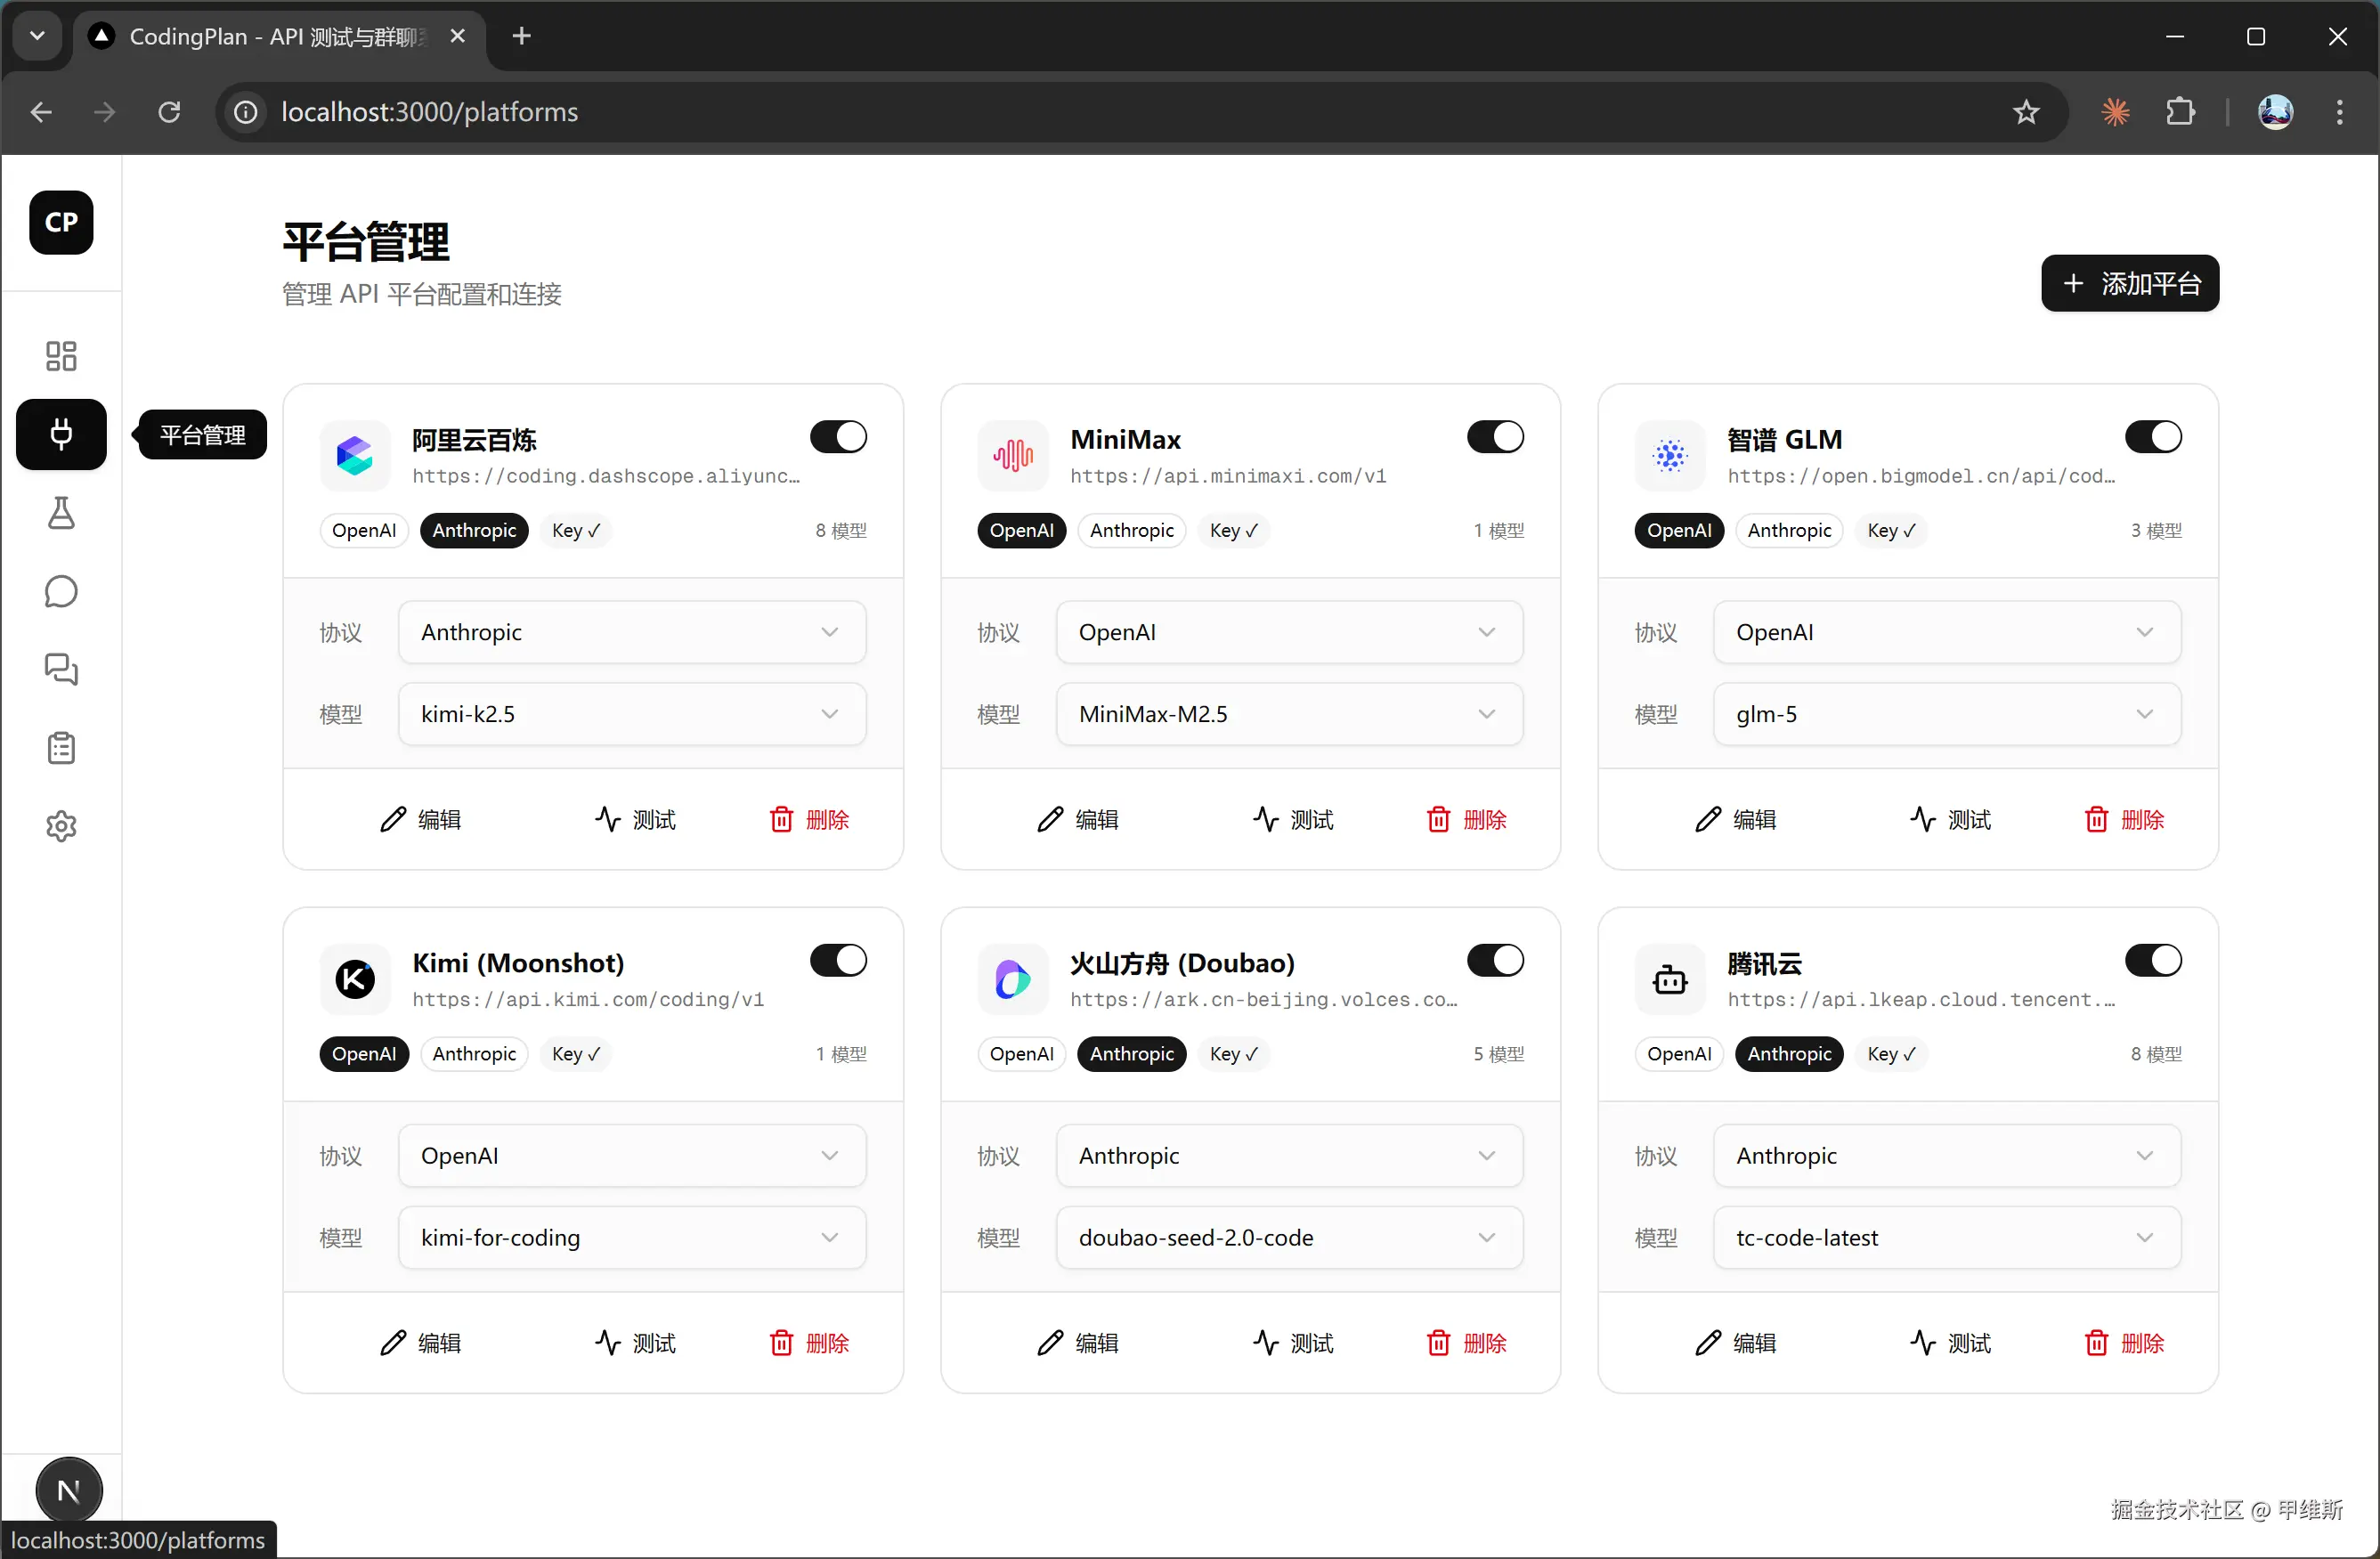2380x1559 pixels.
Task: Click the 添加平台 button
Action: click(x=2130, y=284)
